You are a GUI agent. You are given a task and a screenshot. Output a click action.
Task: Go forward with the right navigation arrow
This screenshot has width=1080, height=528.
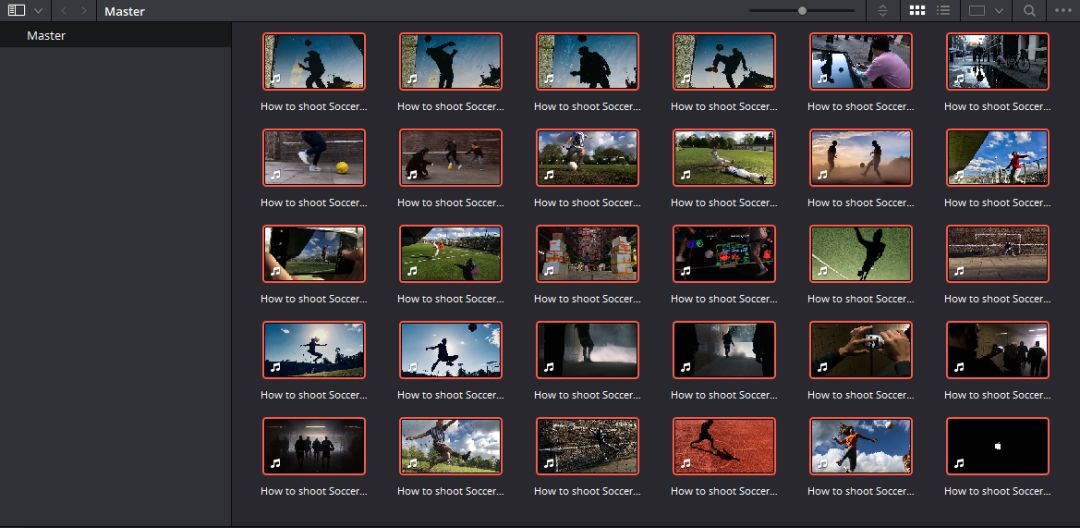(x=84, y=11)
